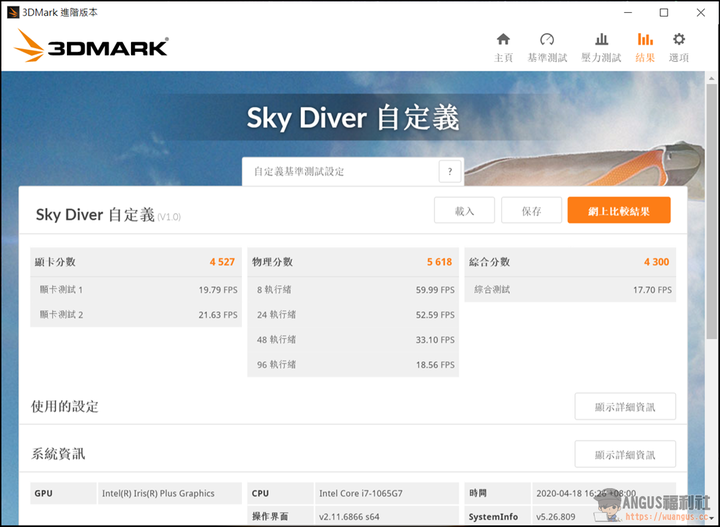Click the 顯卡測試 1 row
Screen dimensions: 720x527
click(136, 290)
